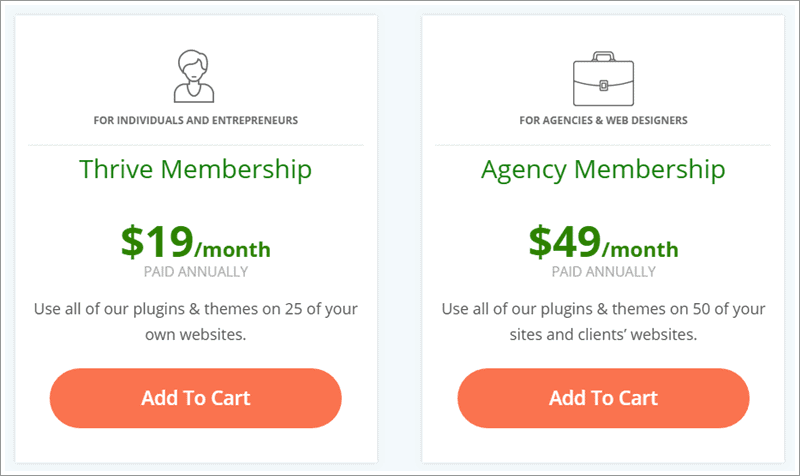
Task: Click the person icon's head
Action: pos(193,65)
